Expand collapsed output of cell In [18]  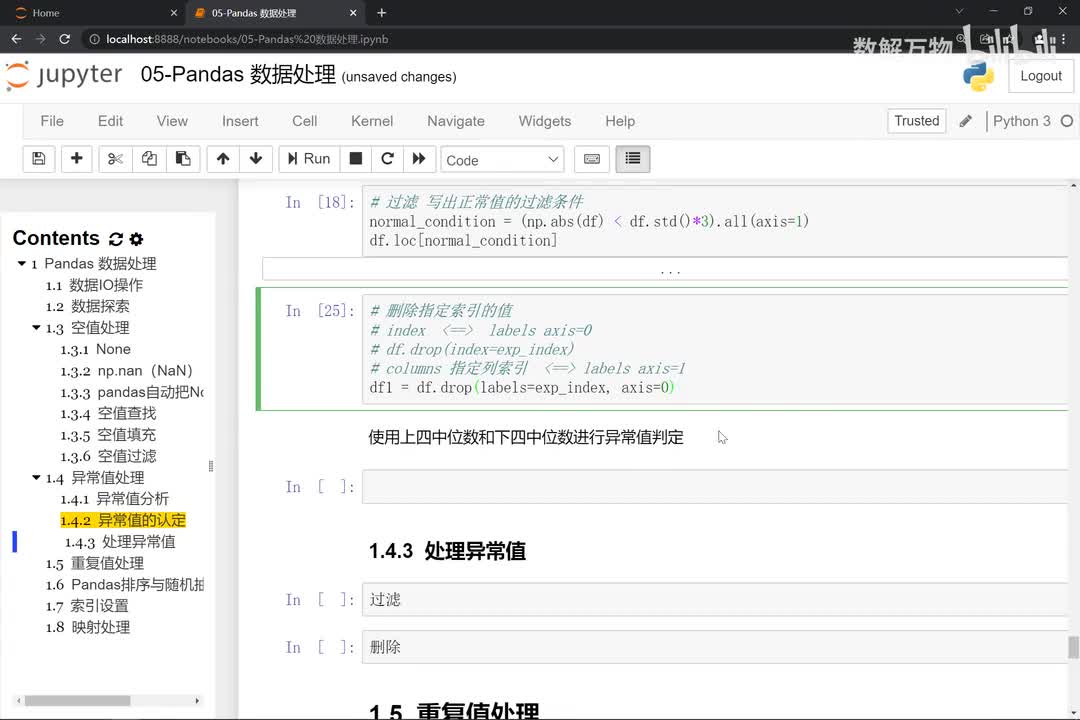pyautogui.click(x=665, y=269)
